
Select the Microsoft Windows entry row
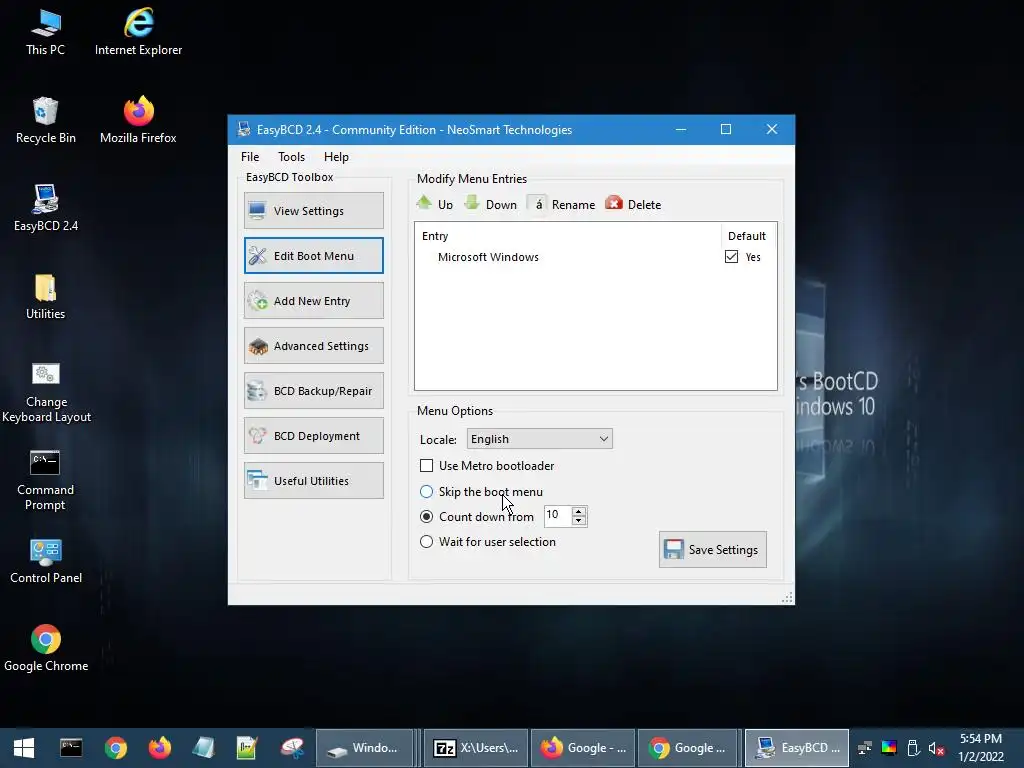(x=595, y=257)
